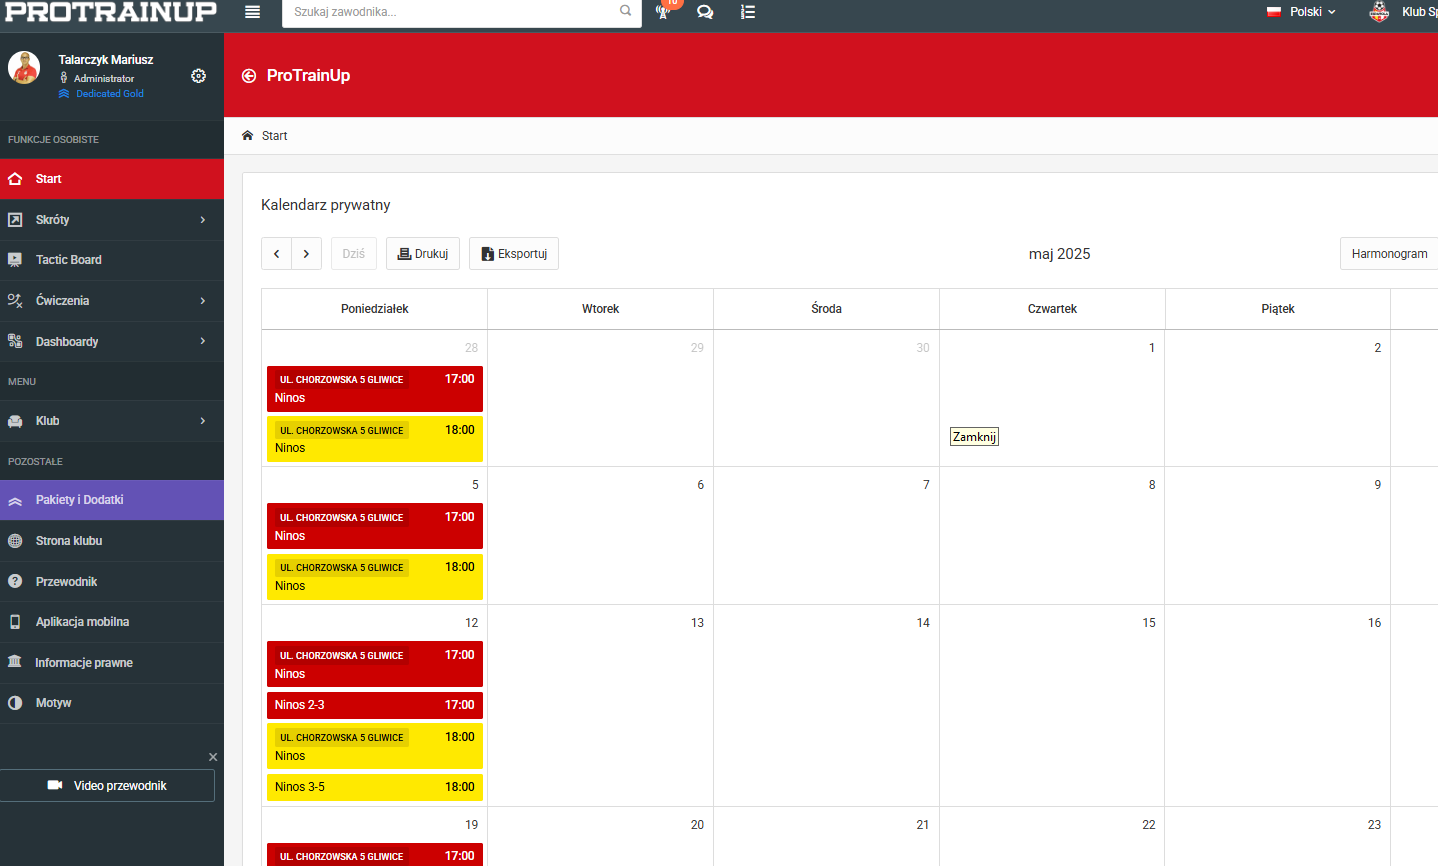
Task: Open Przewodnik menu item
Action: [112, 581]
